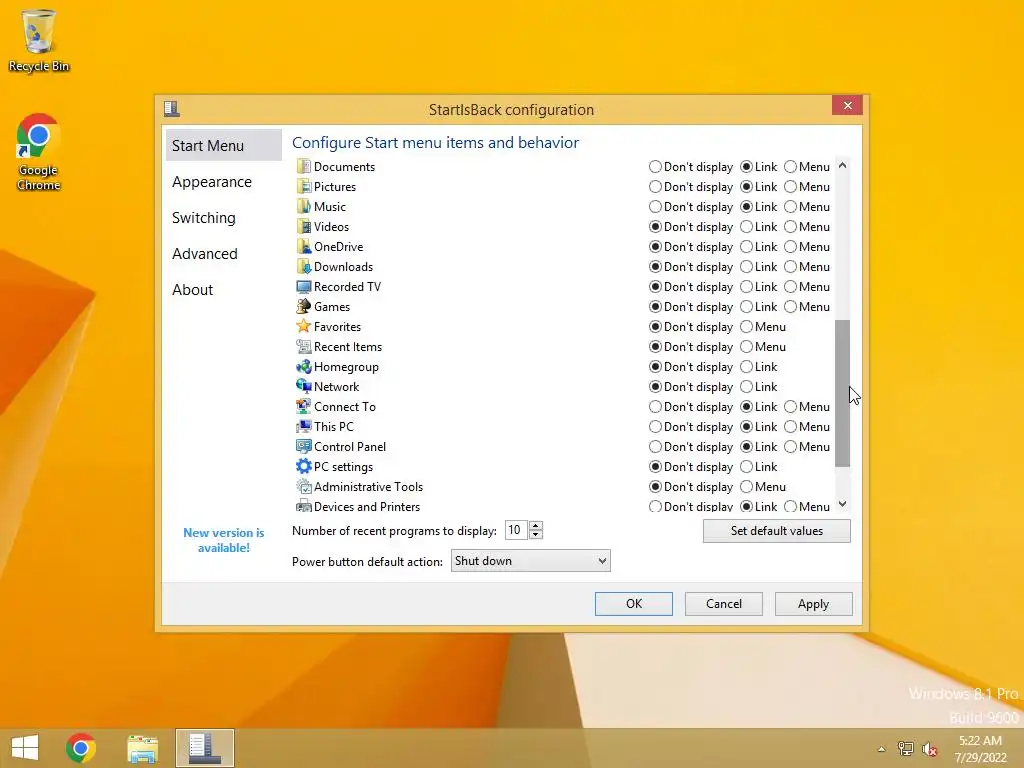Set Pictures to Menu
Viewport: 1024px width, 768px height.
790,187
